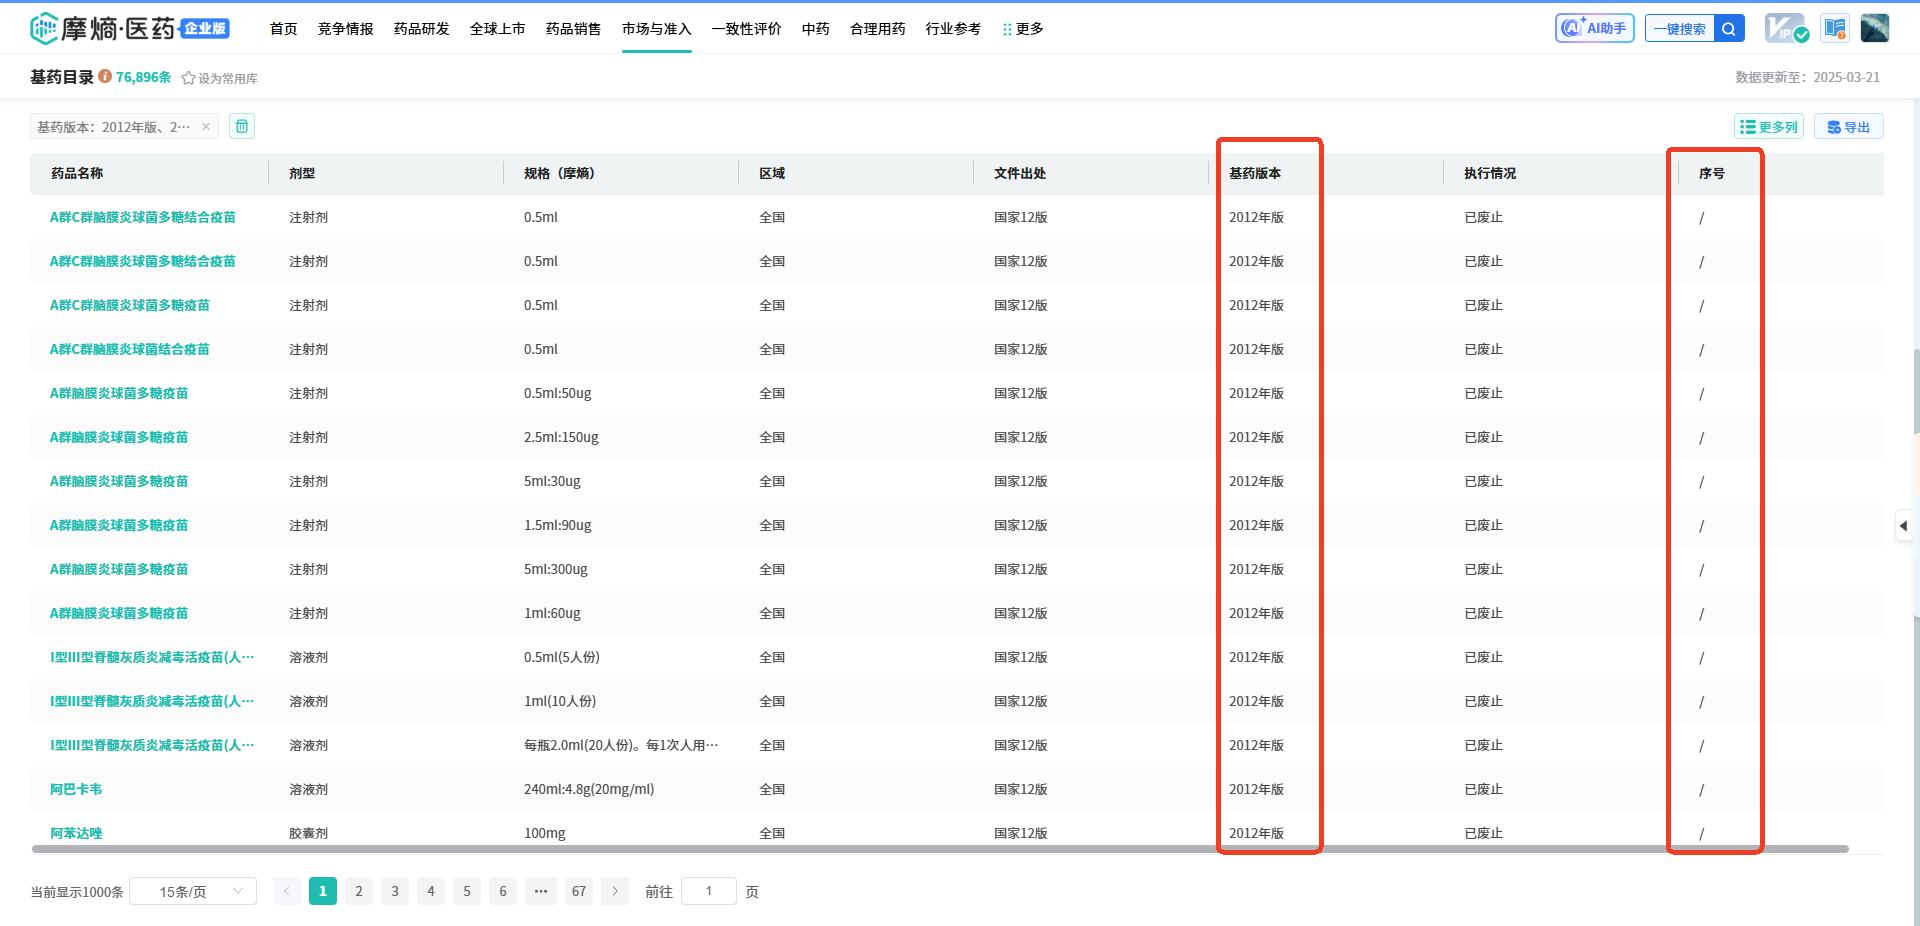The height and width of the screenshot is (926, 1920).
Task: Open 药品研发 menu
Action: pyautogui.click(x=422, y=29)
